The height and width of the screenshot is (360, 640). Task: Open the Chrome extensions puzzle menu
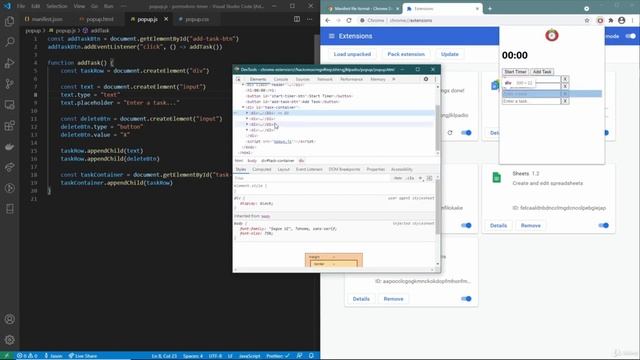pos(611,20)
